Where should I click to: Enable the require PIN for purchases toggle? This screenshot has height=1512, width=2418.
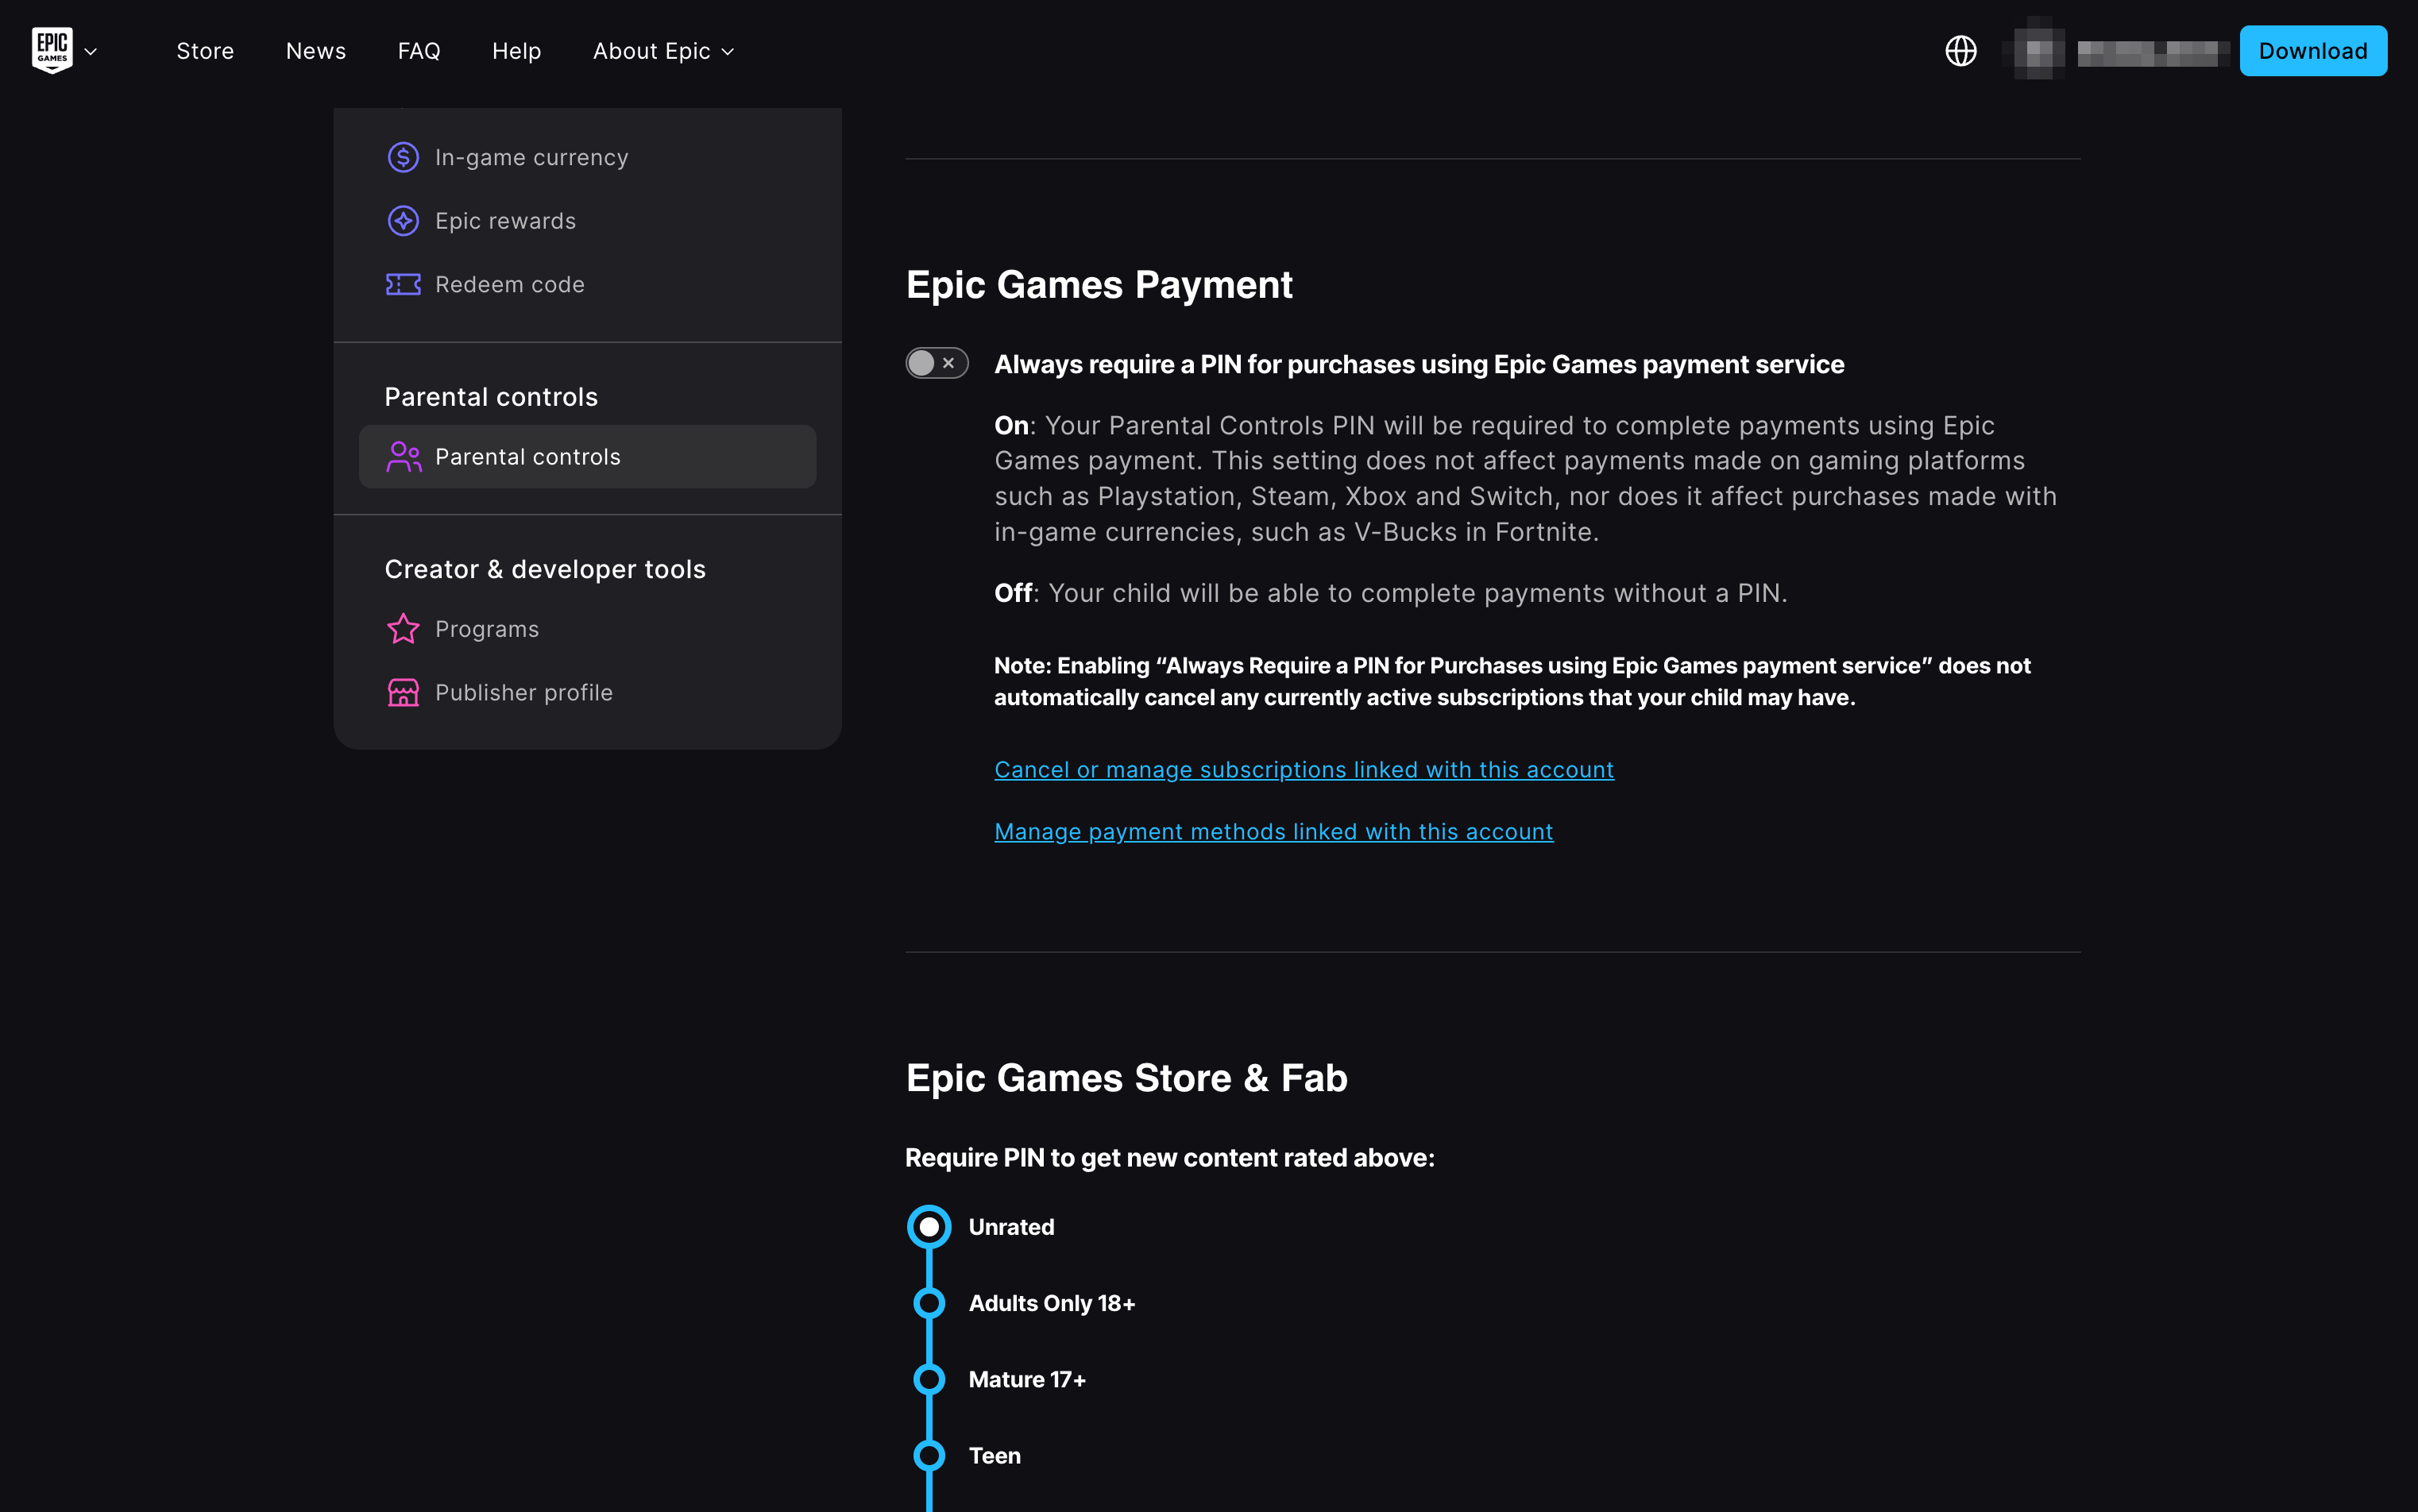937,363
